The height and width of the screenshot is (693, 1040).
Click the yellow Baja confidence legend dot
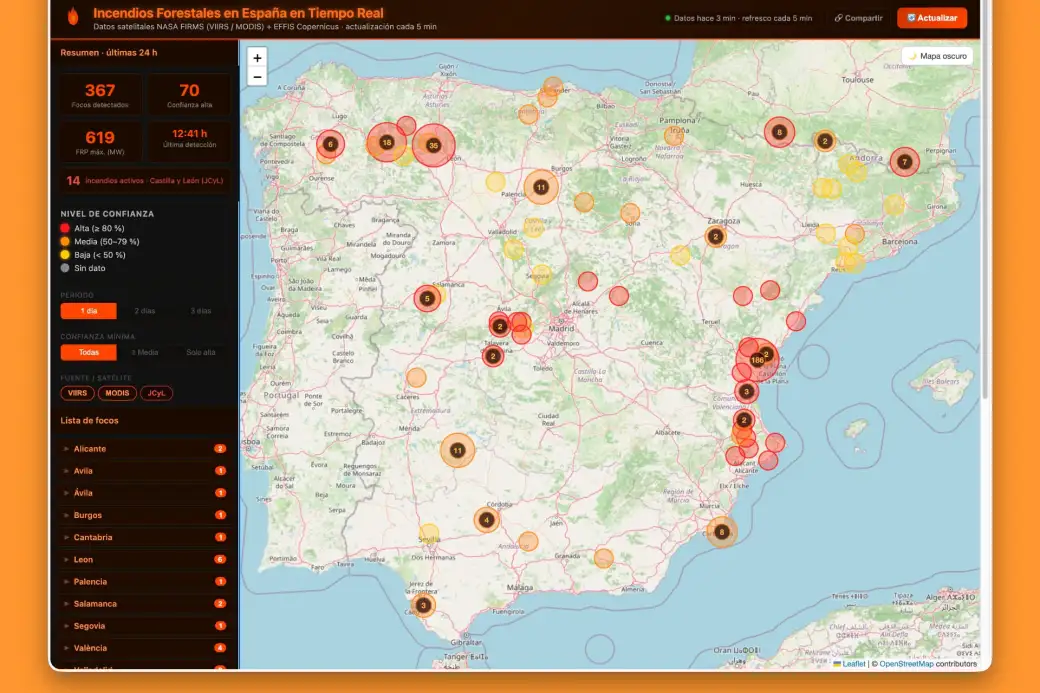click(x=65, y=255)
